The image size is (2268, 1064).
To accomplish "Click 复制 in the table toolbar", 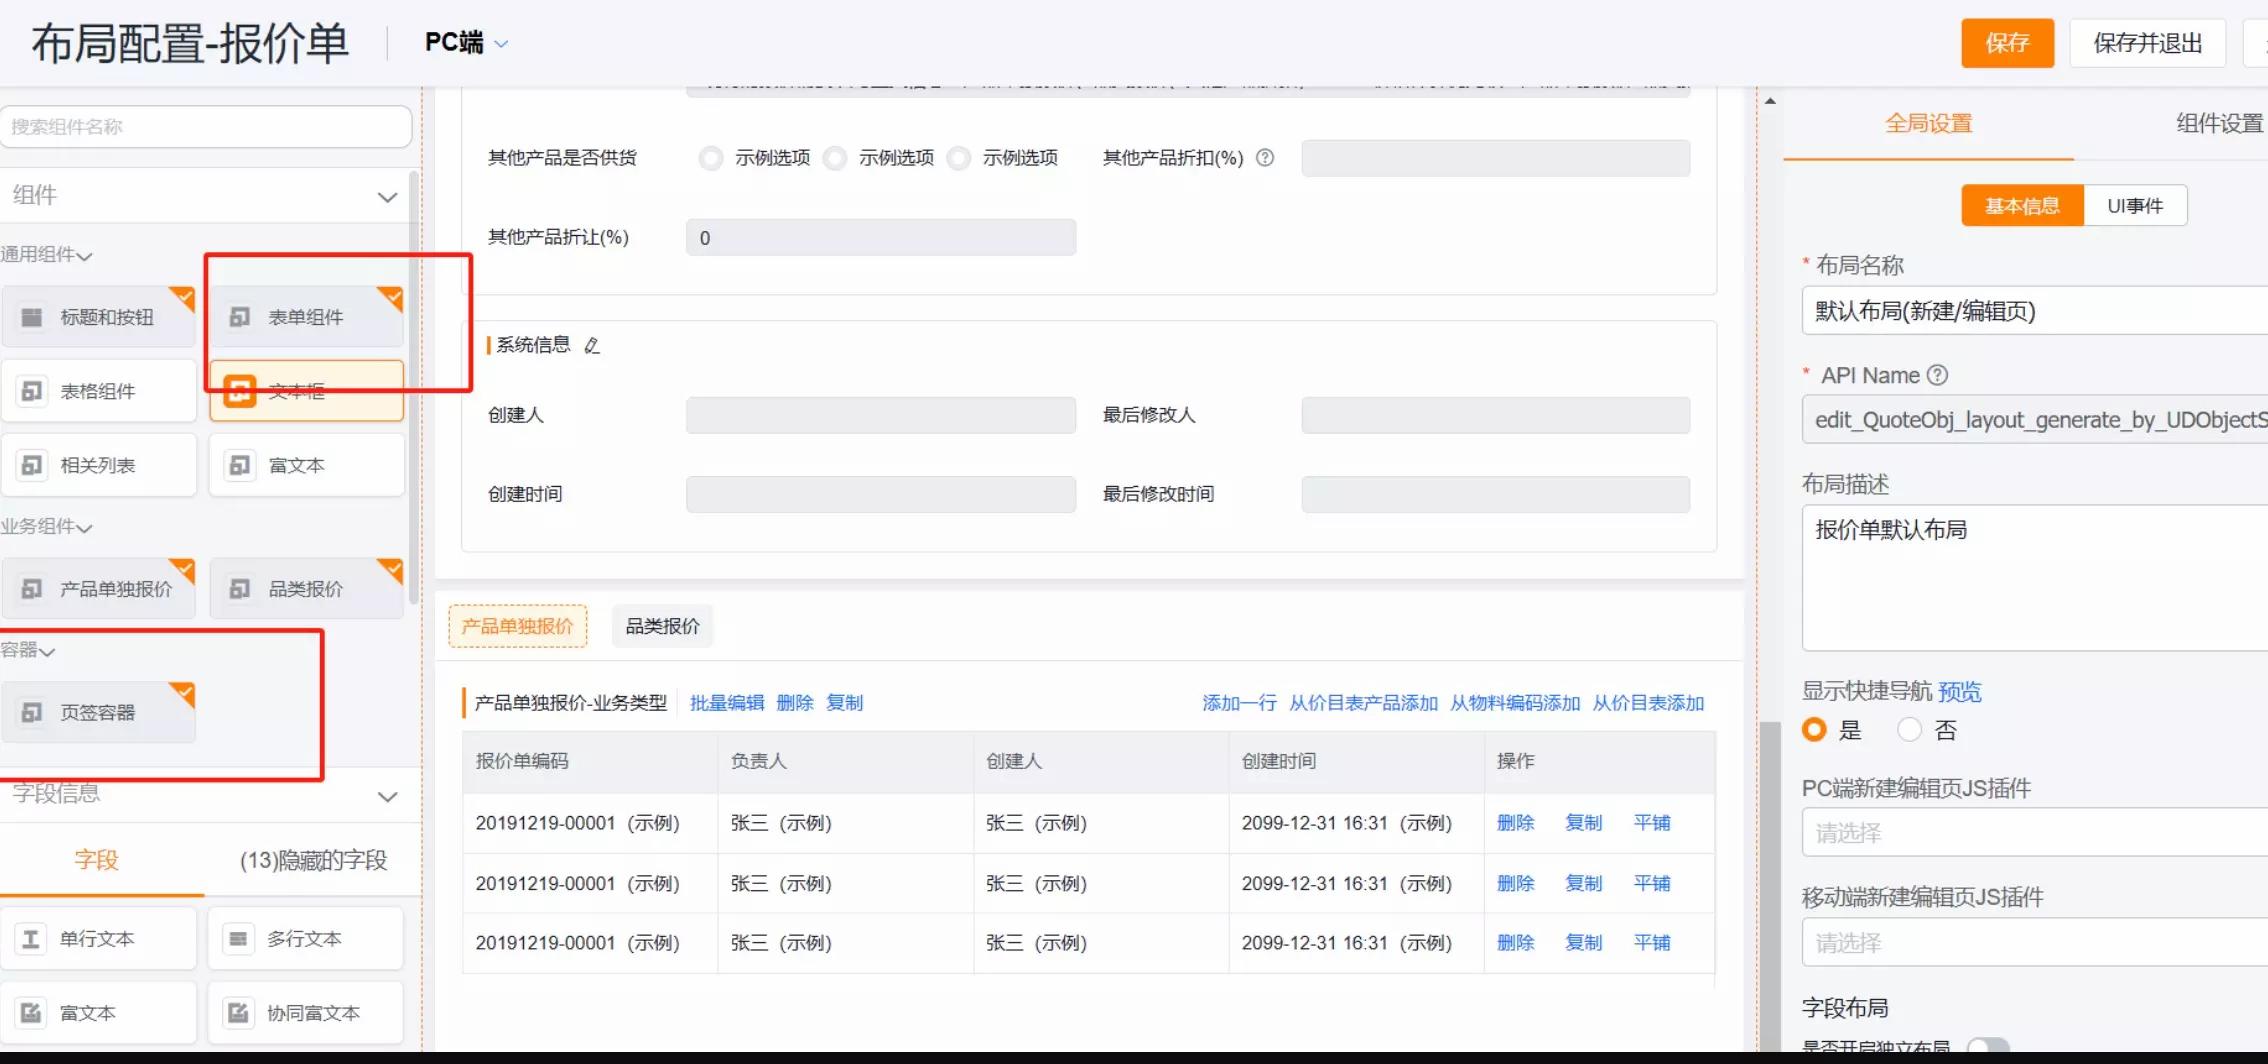I will [x=844, y=703].
